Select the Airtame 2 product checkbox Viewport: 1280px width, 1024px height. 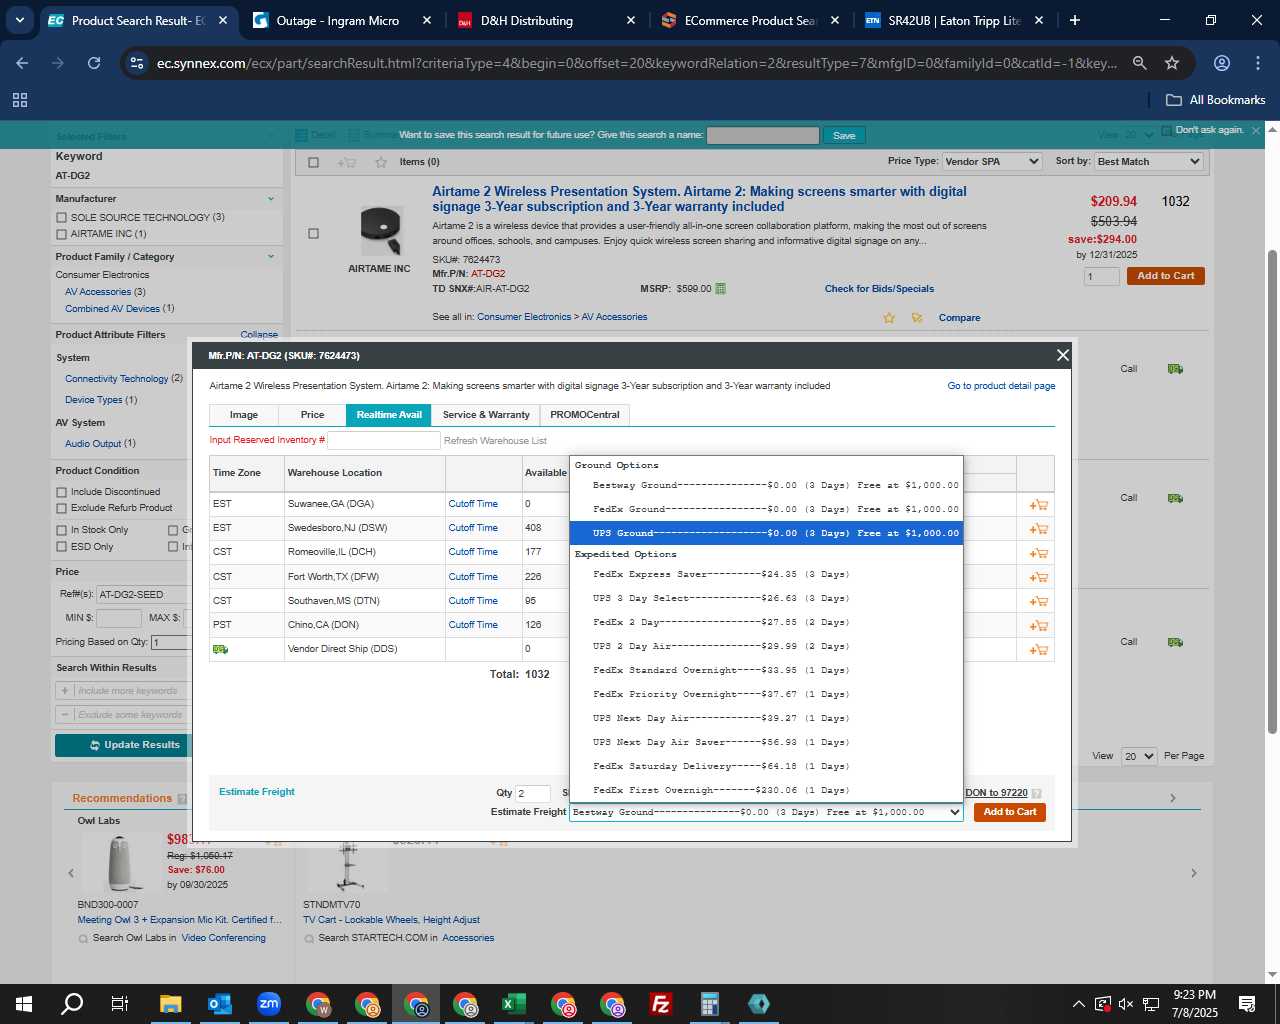313,234
